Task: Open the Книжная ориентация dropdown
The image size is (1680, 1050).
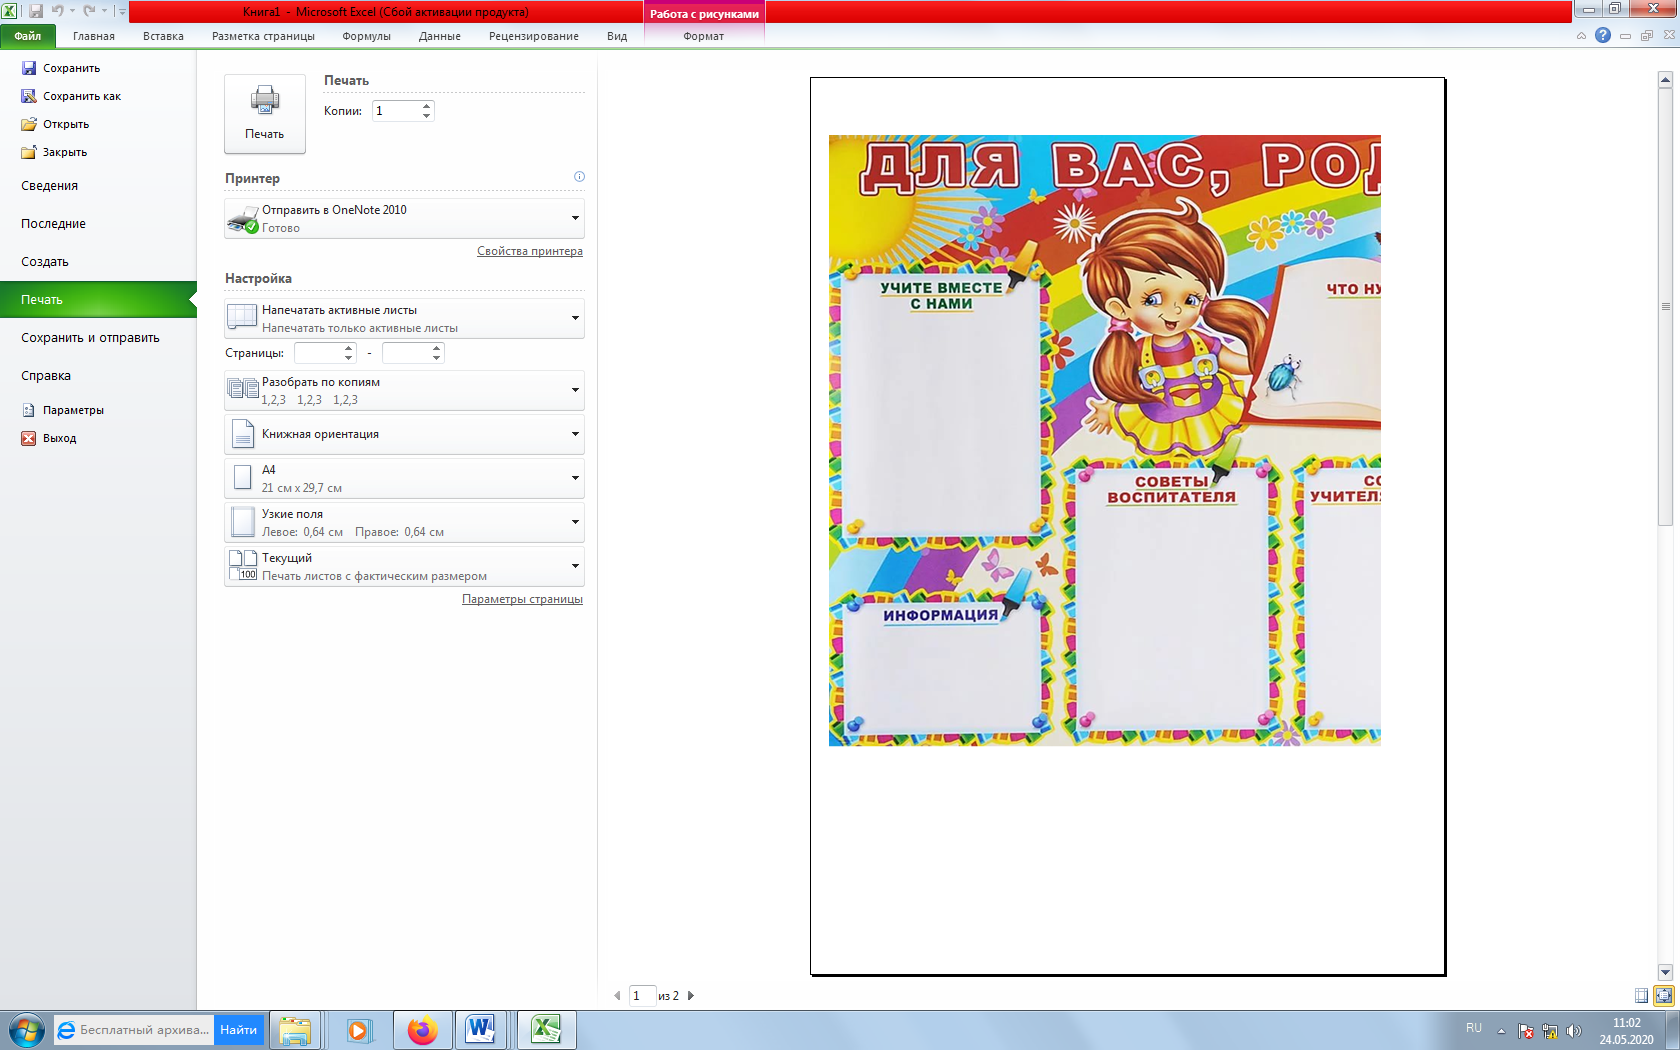Action: point(404,434)
